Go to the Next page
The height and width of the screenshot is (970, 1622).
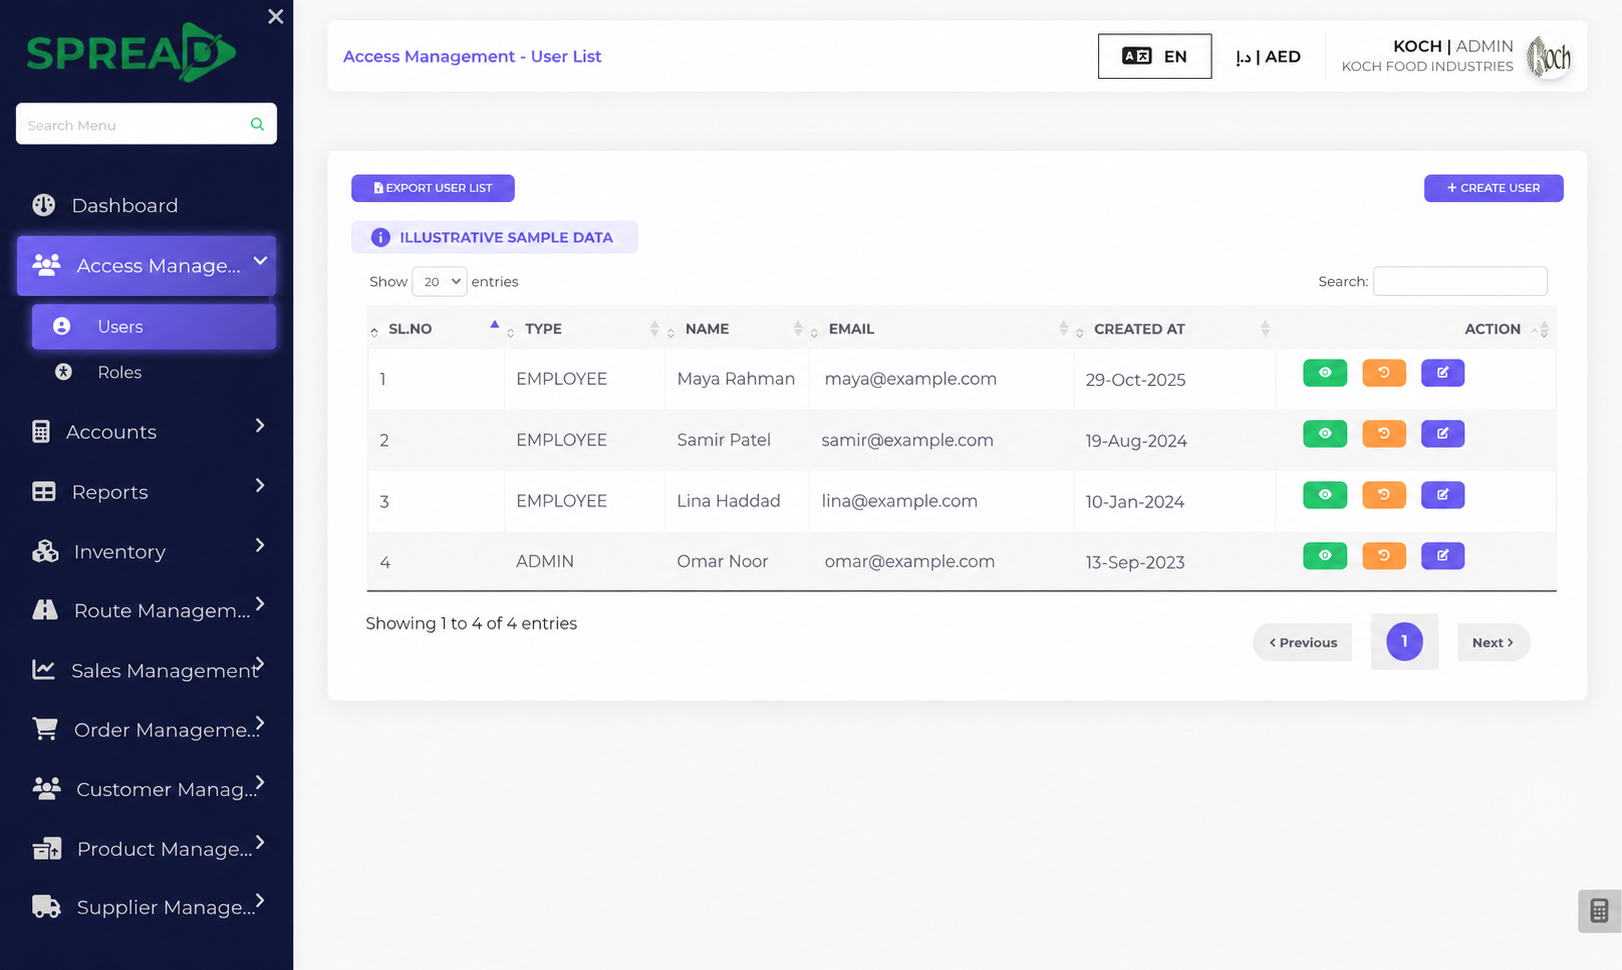[x=1493, y=643]
